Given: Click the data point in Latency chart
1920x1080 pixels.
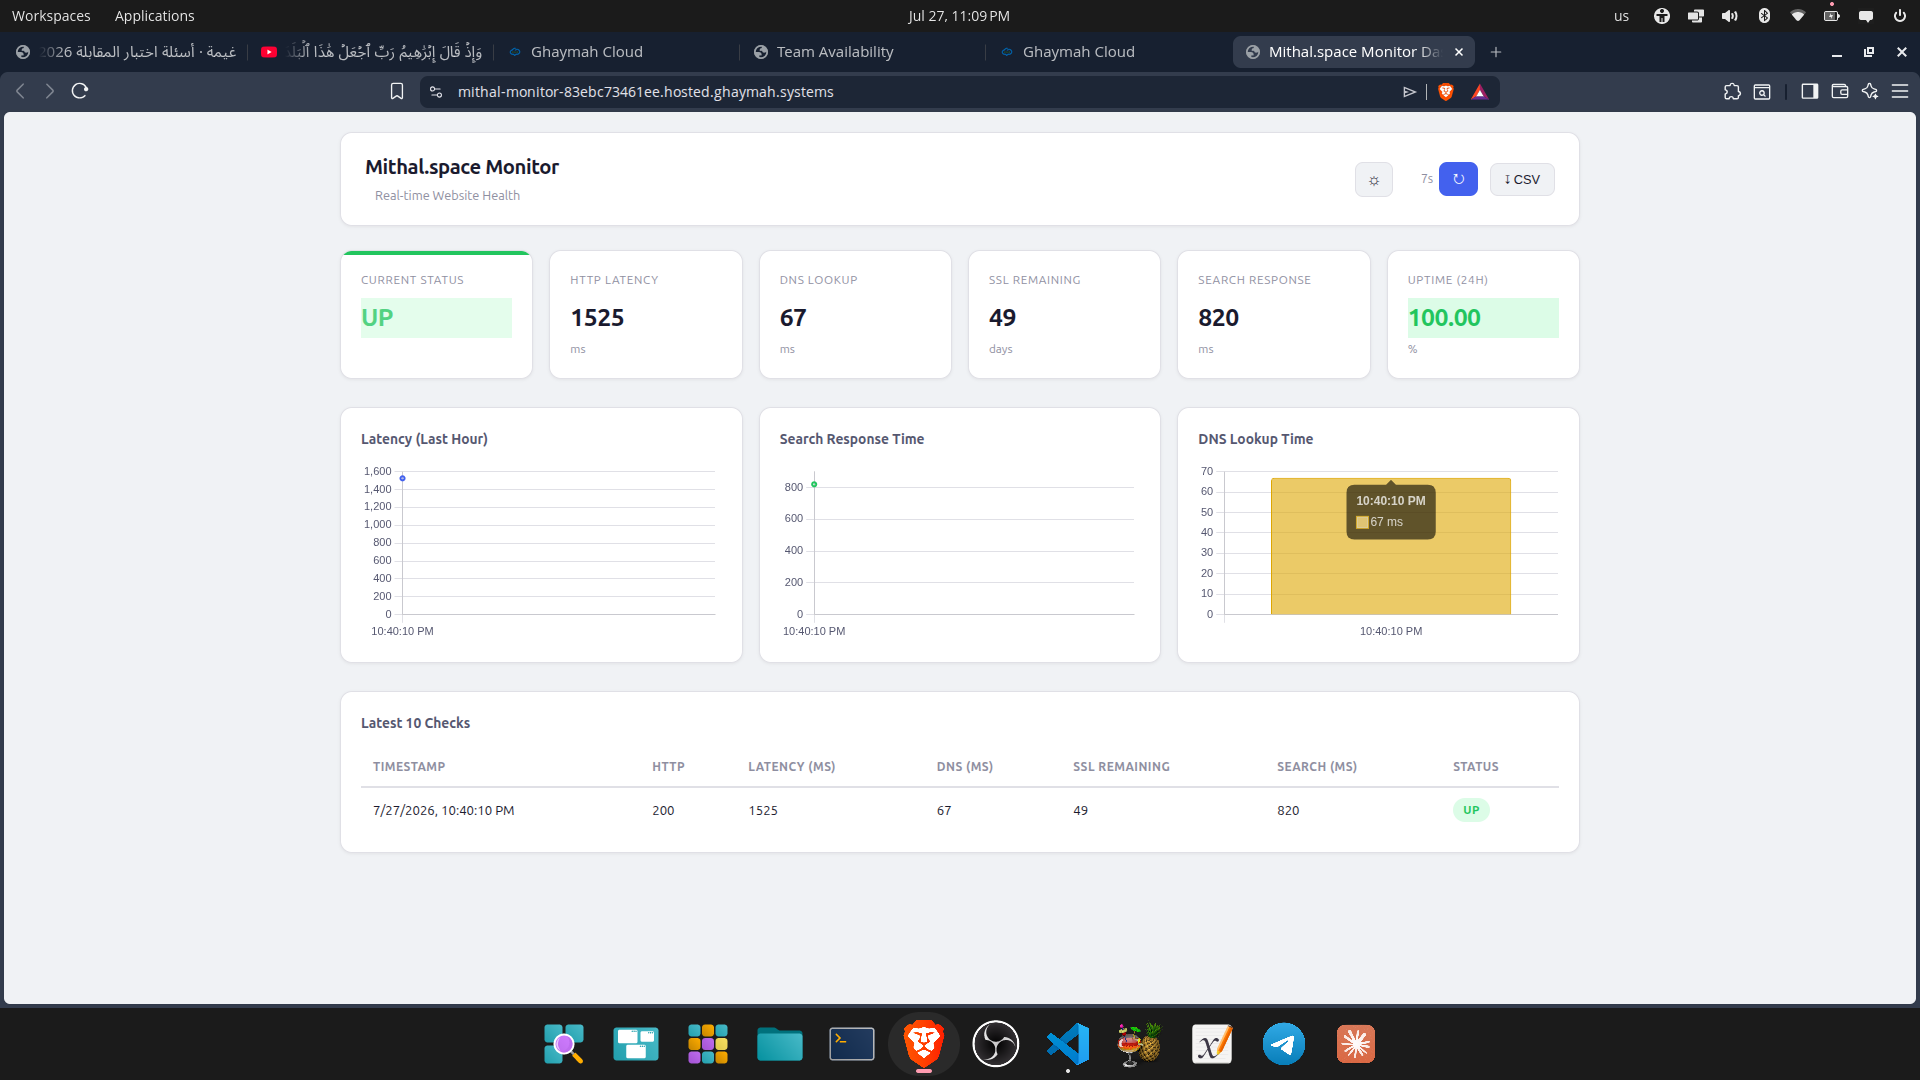Looking at the screenshot, I should [402, 478].
